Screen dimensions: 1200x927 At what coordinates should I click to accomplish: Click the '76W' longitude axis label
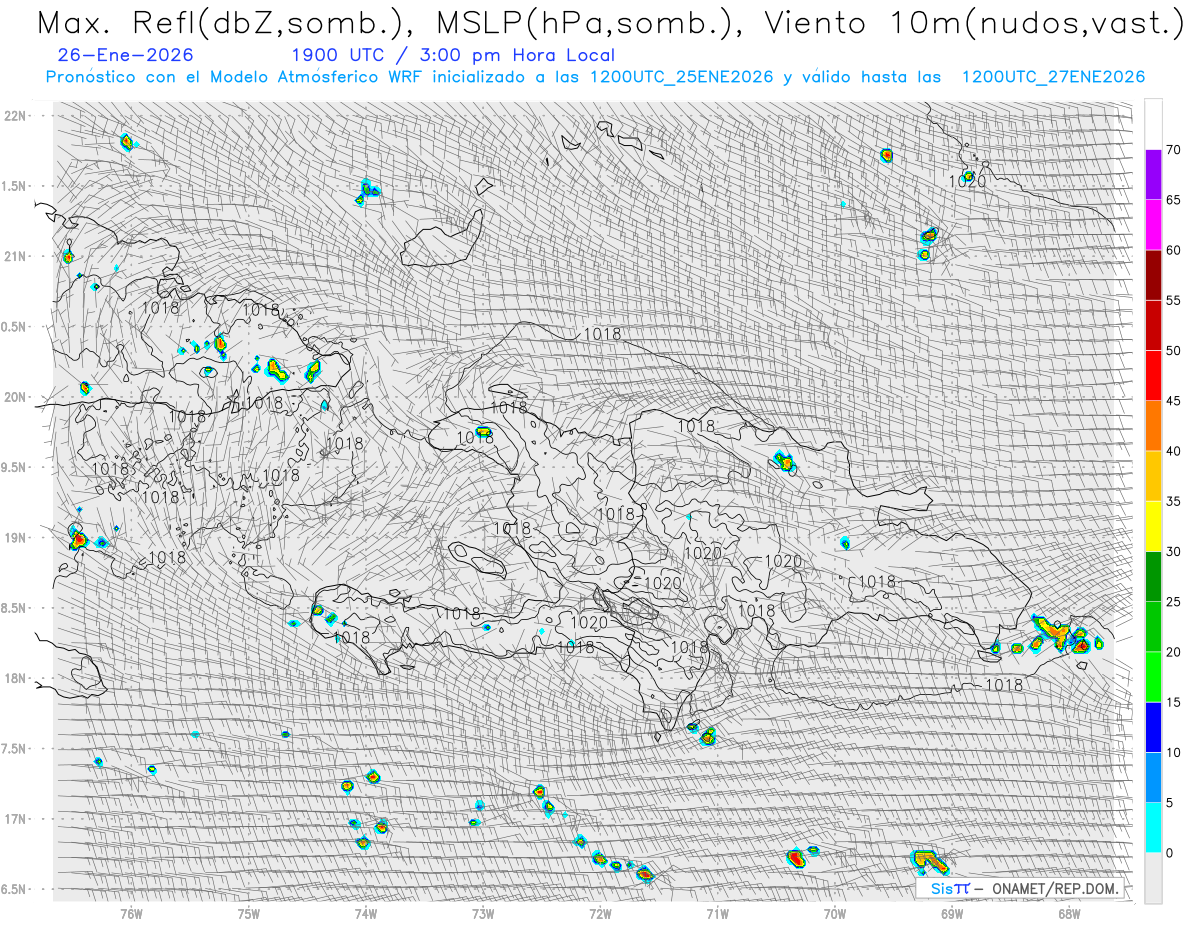coord(131,912)
